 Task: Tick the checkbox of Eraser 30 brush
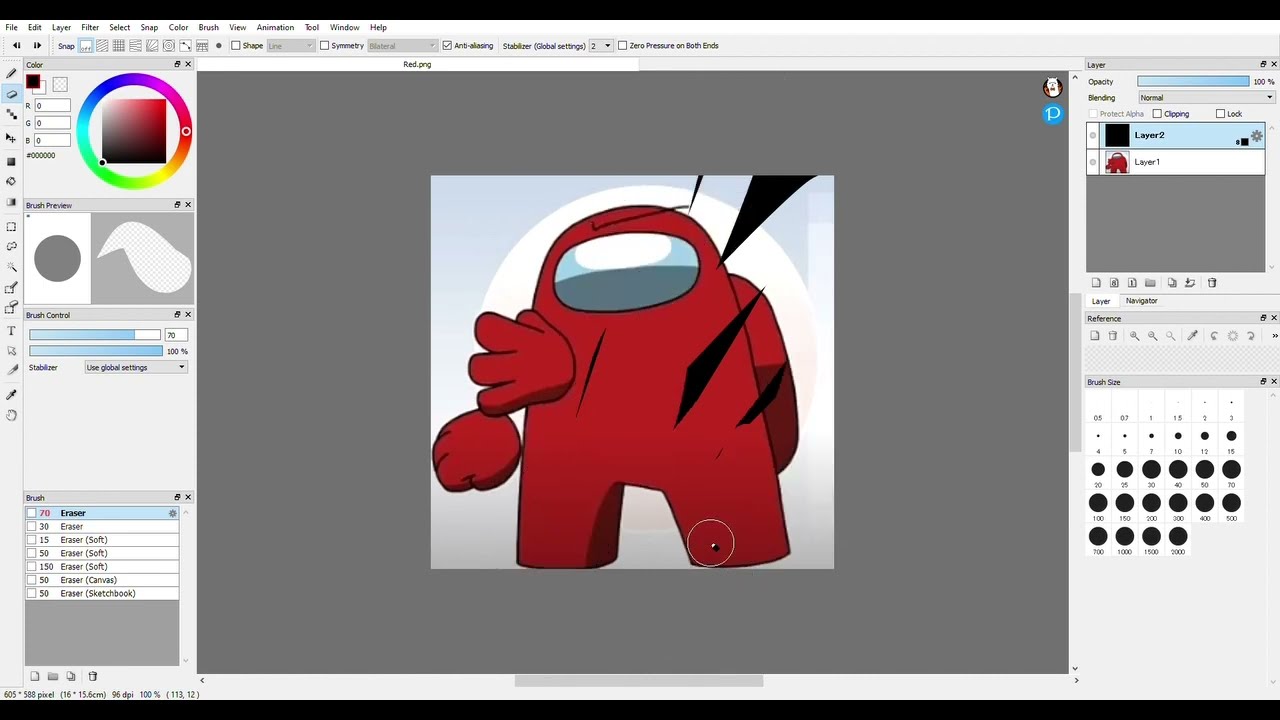tap(32, 527)
